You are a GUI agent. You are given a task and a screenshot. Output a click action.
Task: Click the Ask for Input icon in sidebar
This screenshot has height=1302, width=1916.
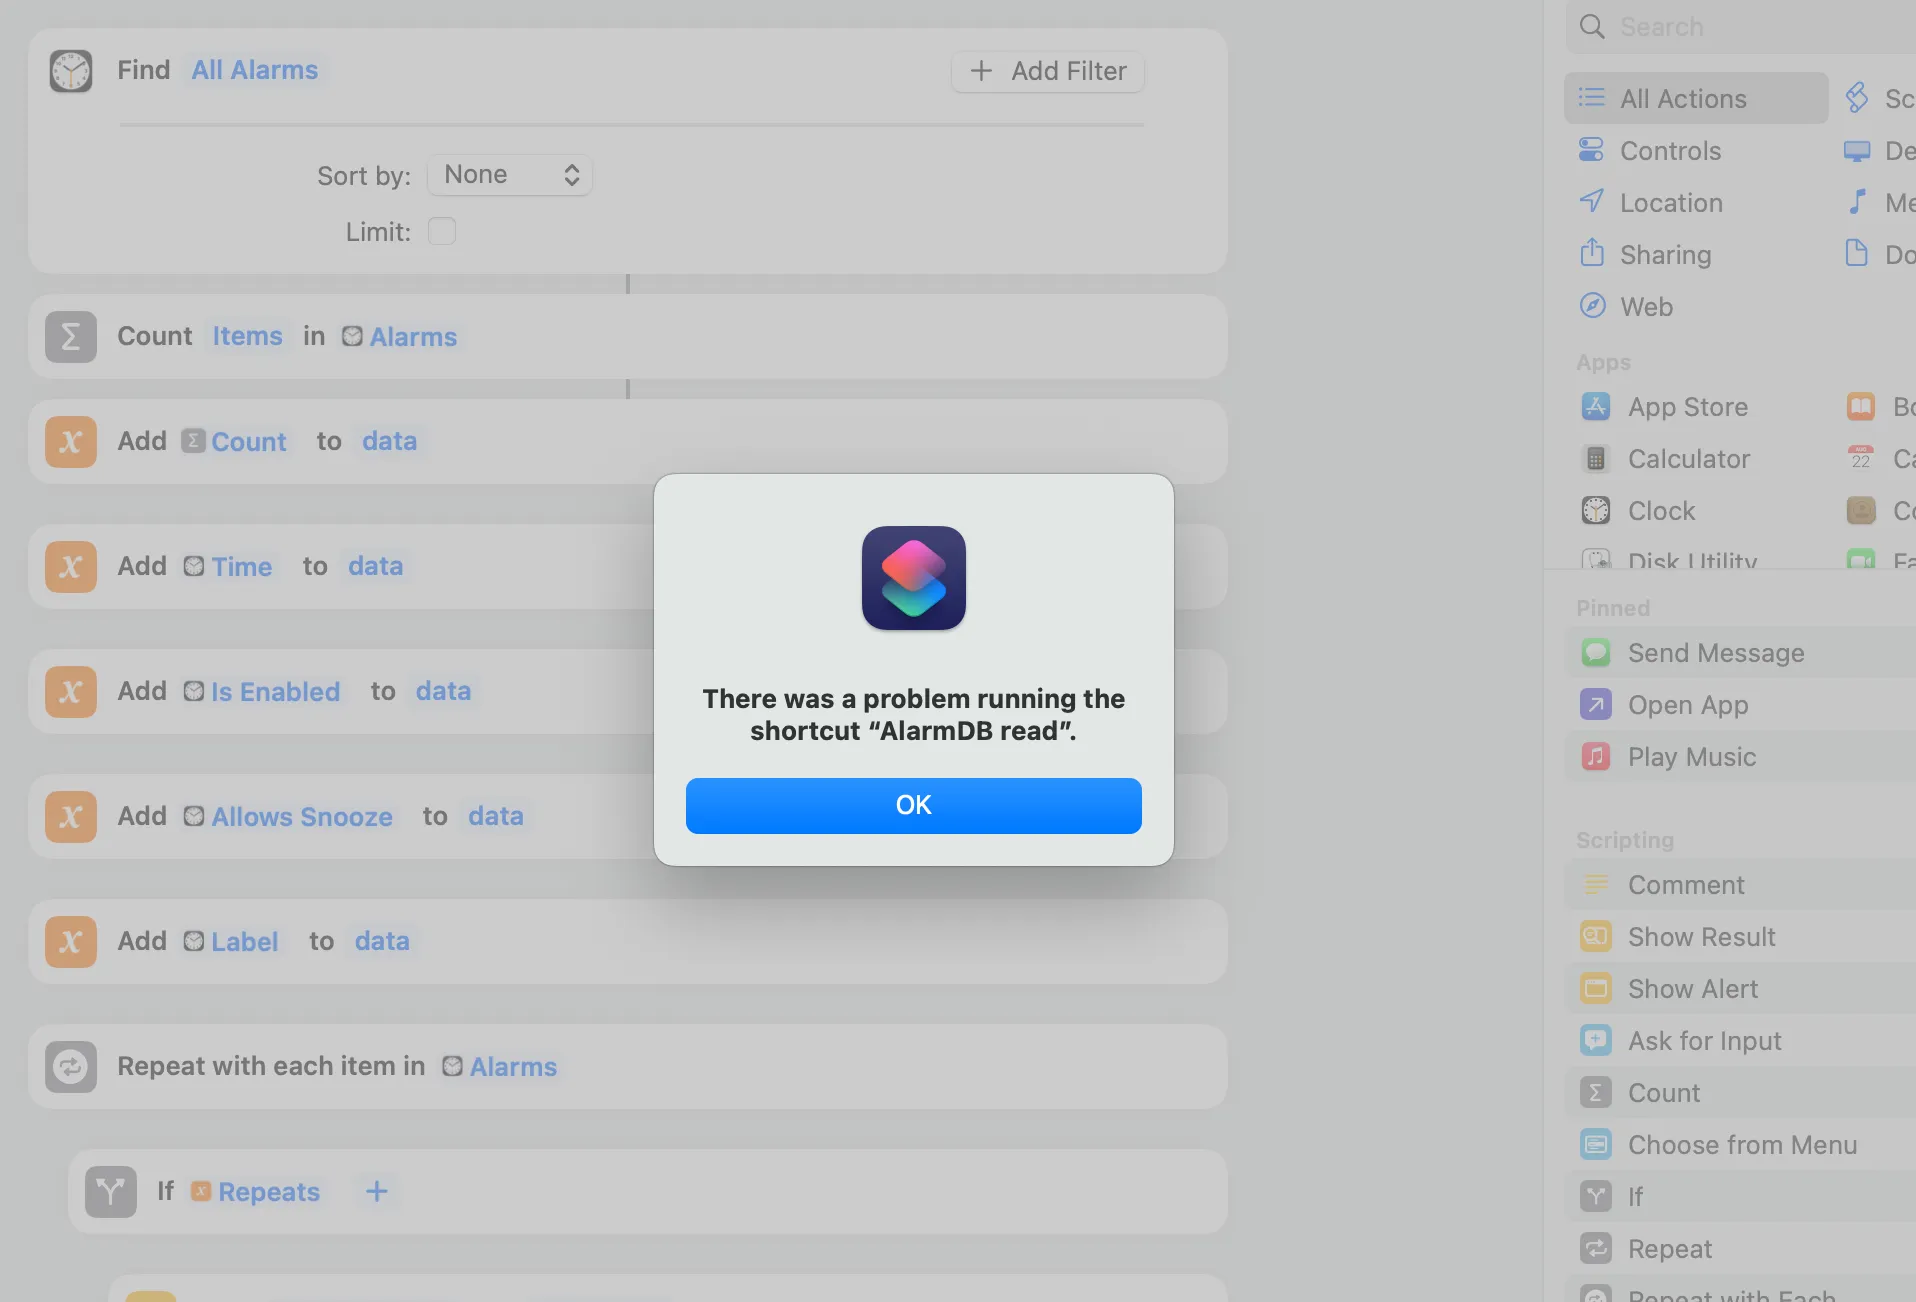click(1595, 1041)
